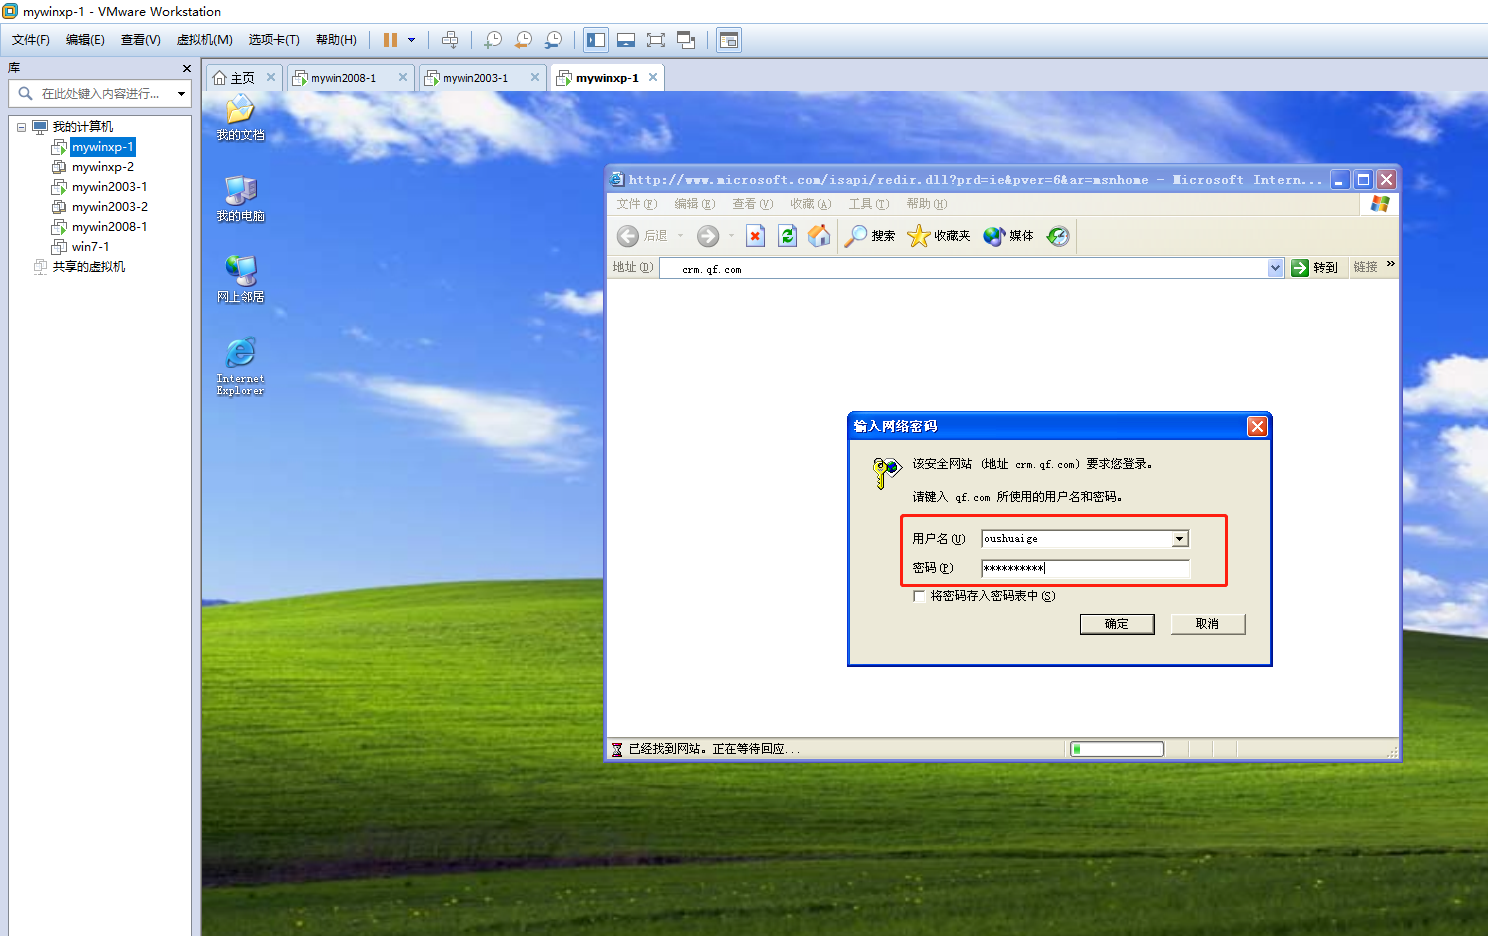Open VMware 选项卡(T) menu
Screen dimensions: 1488x936
274,40
